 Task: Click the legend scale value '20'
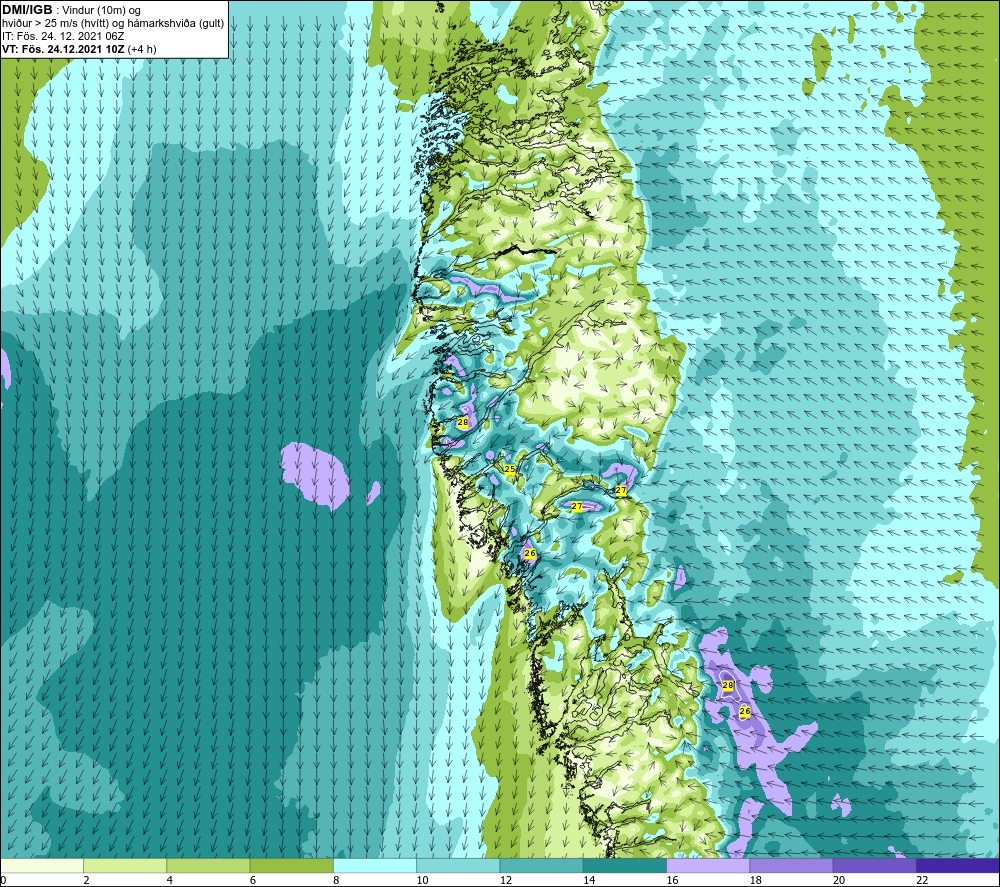coord(839,880)
